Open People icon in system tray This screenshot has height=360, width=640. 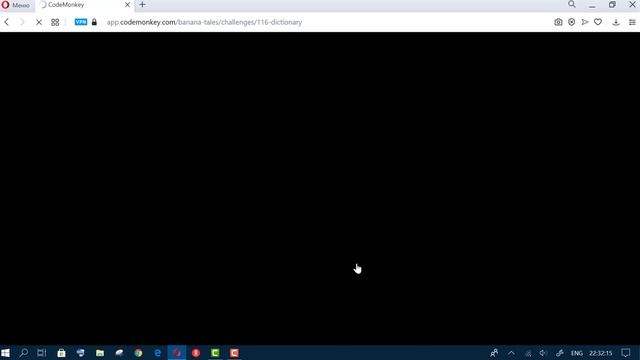point(494,353)
